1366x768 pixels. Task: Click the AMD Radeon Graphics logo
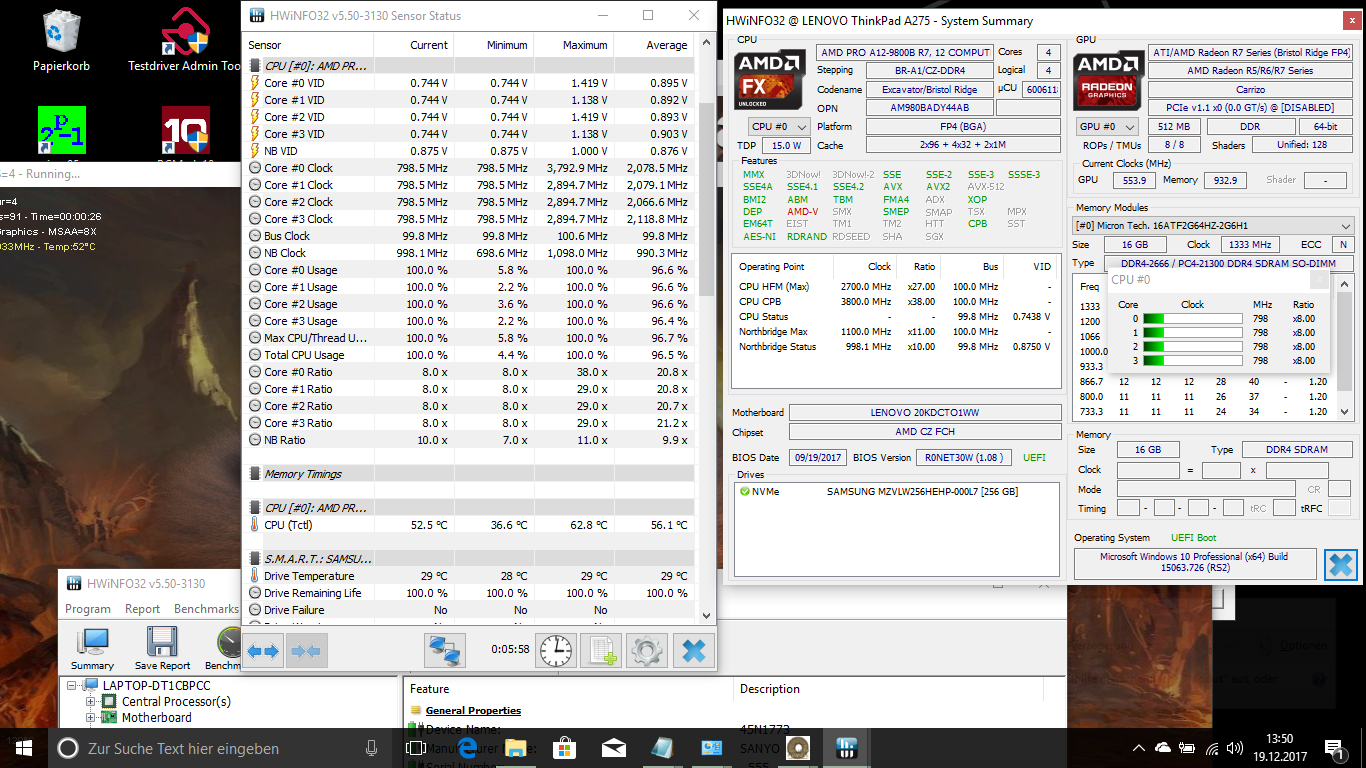(1107, 80)
